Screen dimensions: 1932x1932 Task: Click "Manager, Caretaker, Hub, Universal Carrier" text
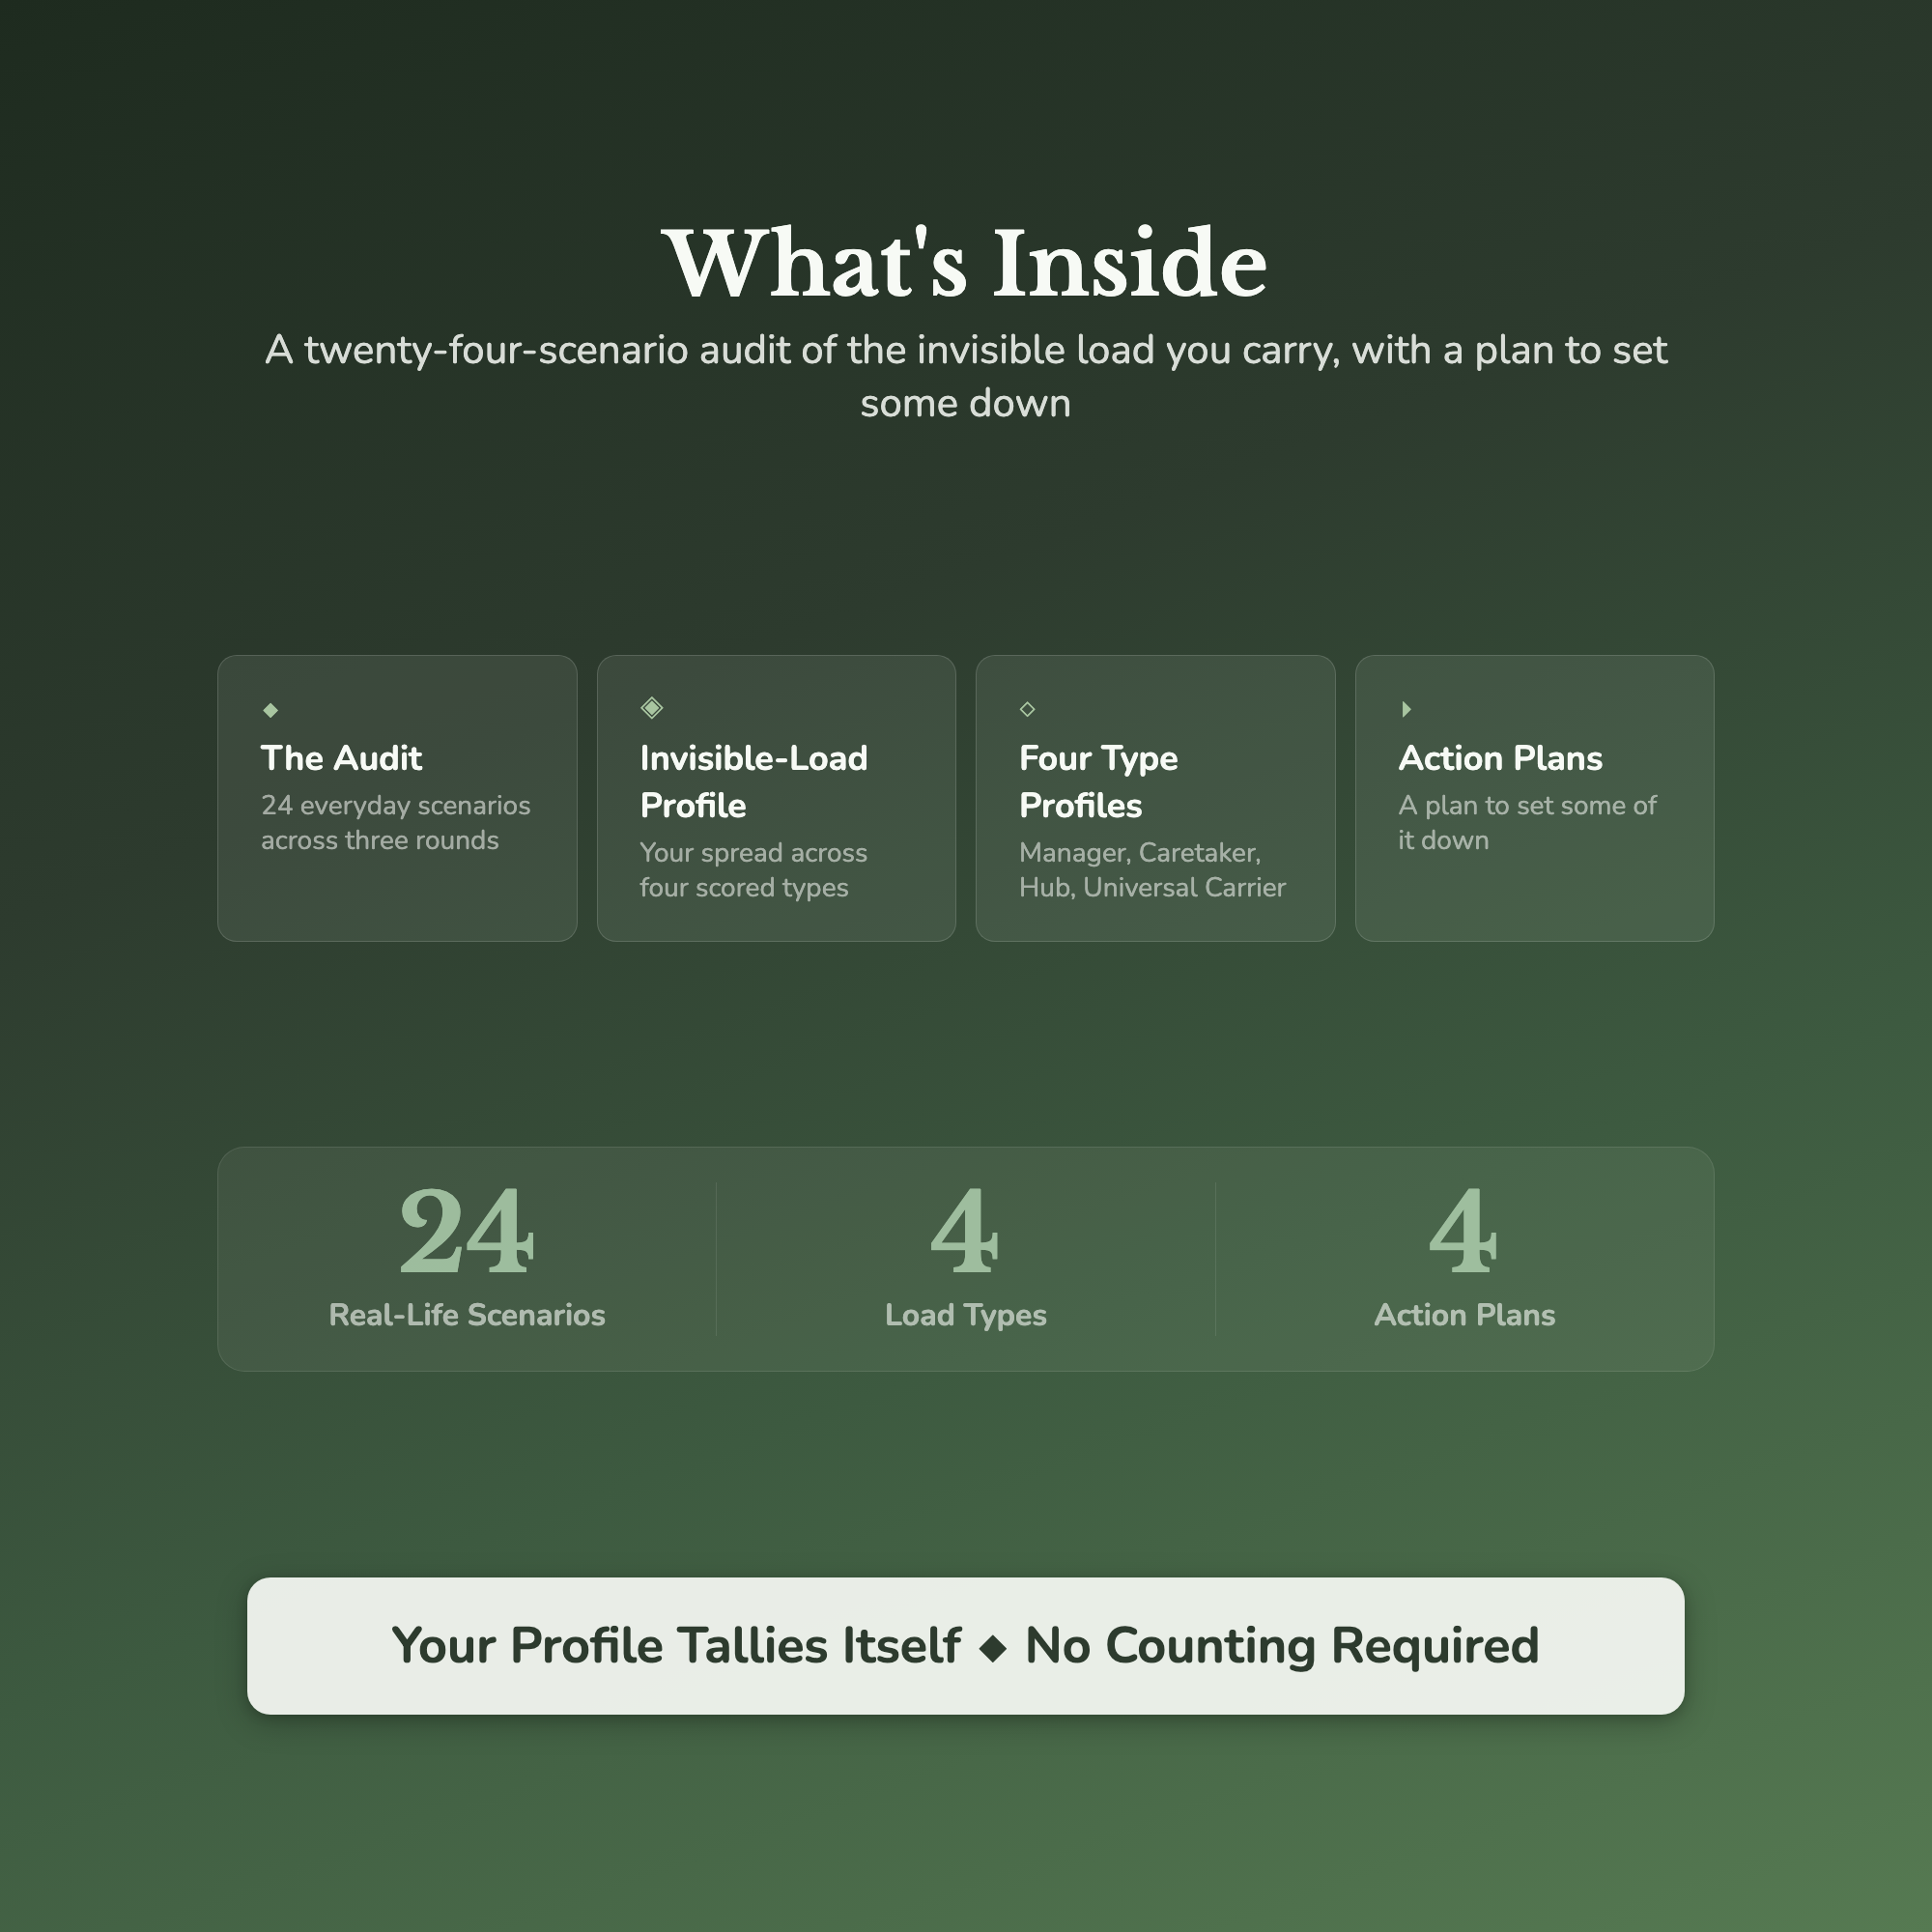point(1152,870)
